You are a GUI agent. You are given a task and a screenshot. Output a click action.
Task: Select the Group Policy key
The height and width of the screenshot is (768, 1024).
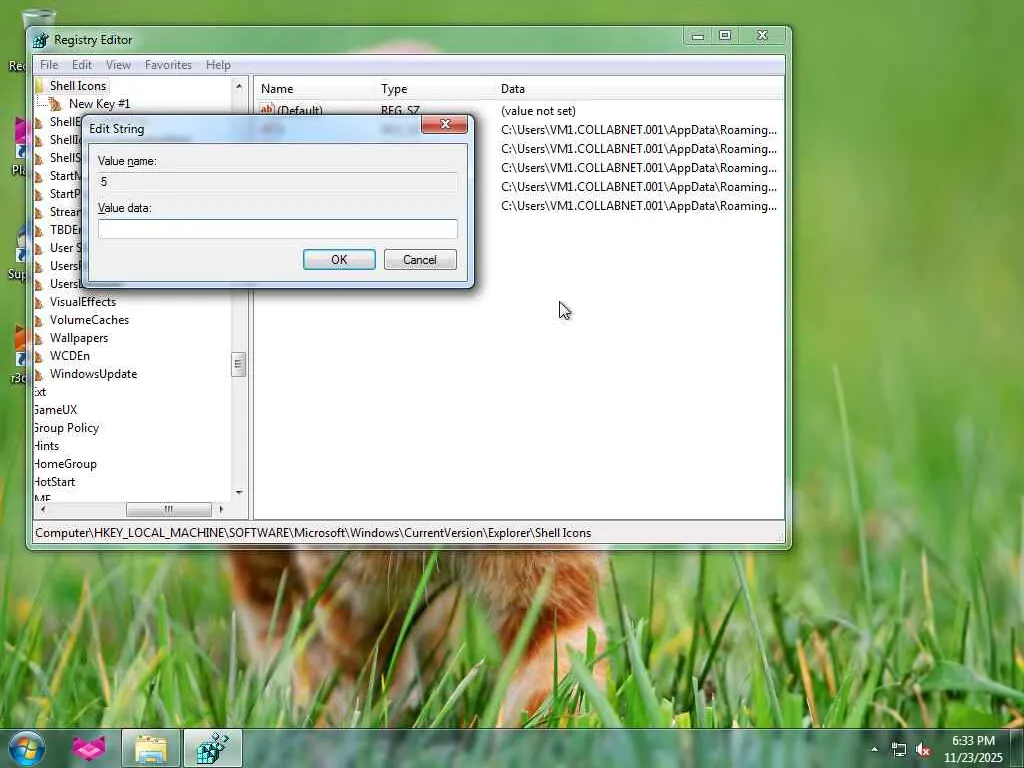click(66, 428)
